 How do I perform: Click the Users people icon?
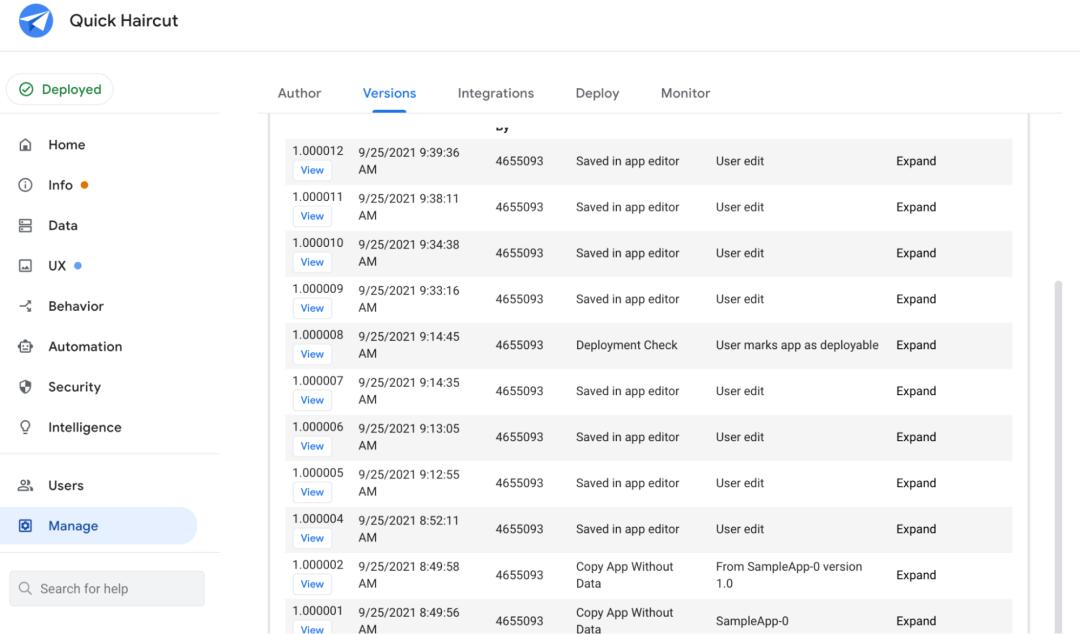pos(26,486)
